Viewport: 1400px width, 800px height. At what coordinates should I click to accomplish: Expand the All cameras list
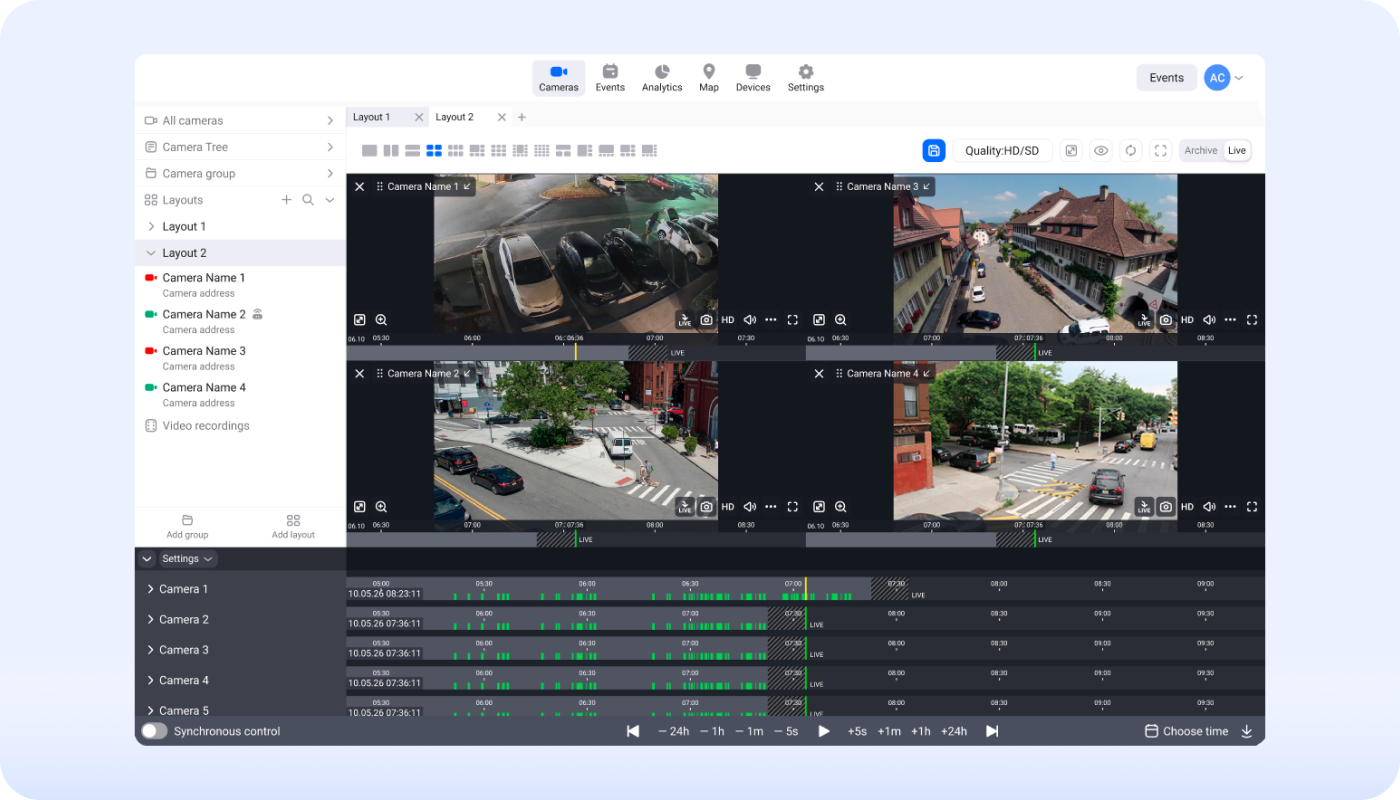click(240, 120)
